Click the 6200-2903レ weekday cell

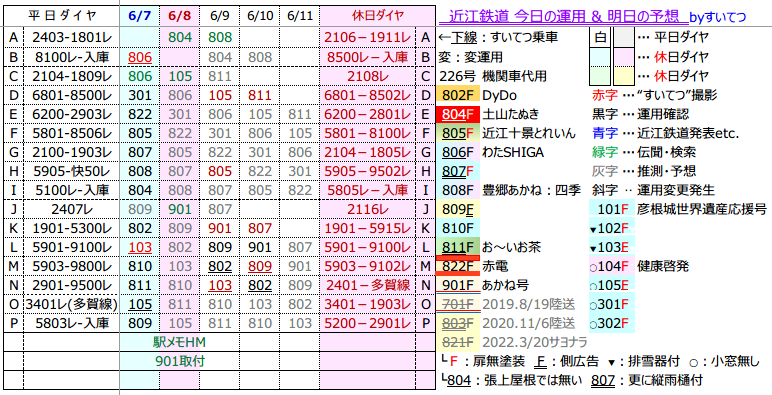pos(71,114)
